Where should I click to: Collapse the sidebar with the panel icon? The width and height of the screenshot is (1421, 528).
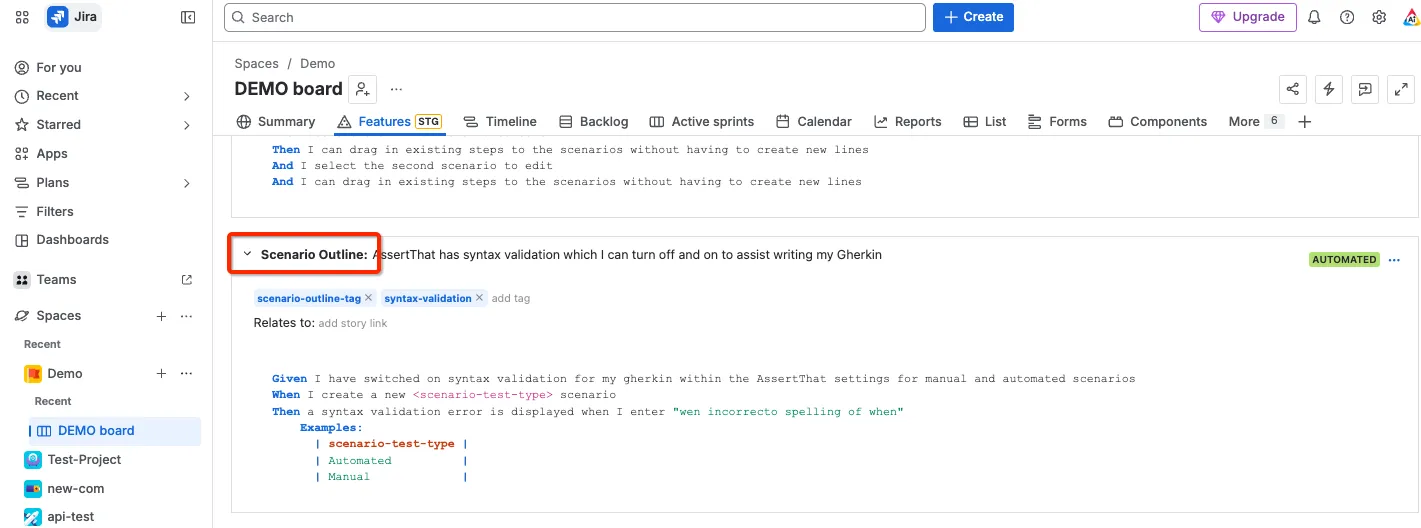tap(188, 17)
